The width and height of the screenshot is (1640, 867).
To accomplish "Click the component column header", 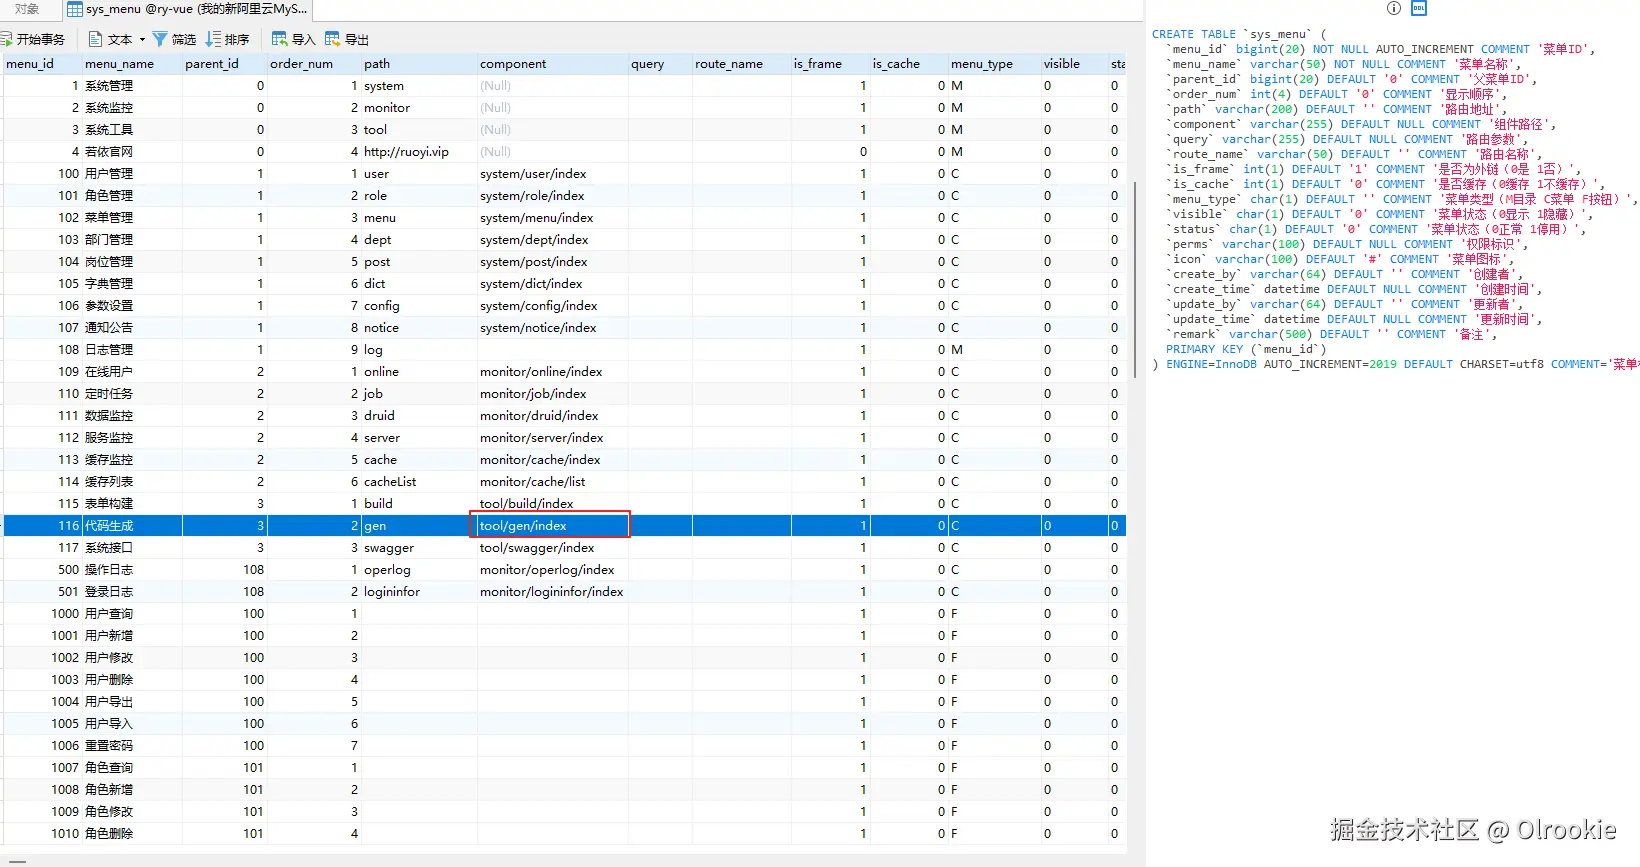I will 513,64.
